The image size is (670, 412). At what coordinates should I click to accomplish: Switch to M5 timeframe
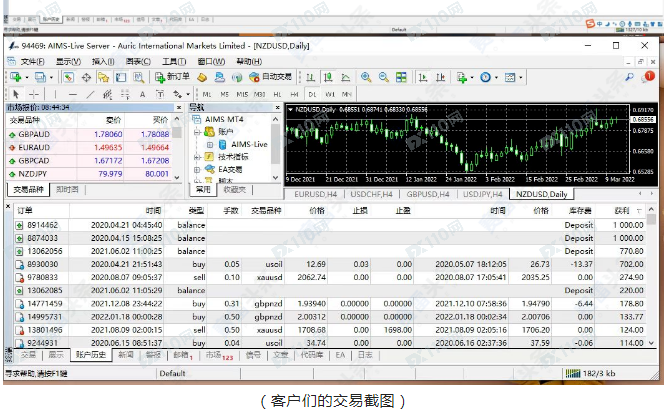(x=224, y=94)
